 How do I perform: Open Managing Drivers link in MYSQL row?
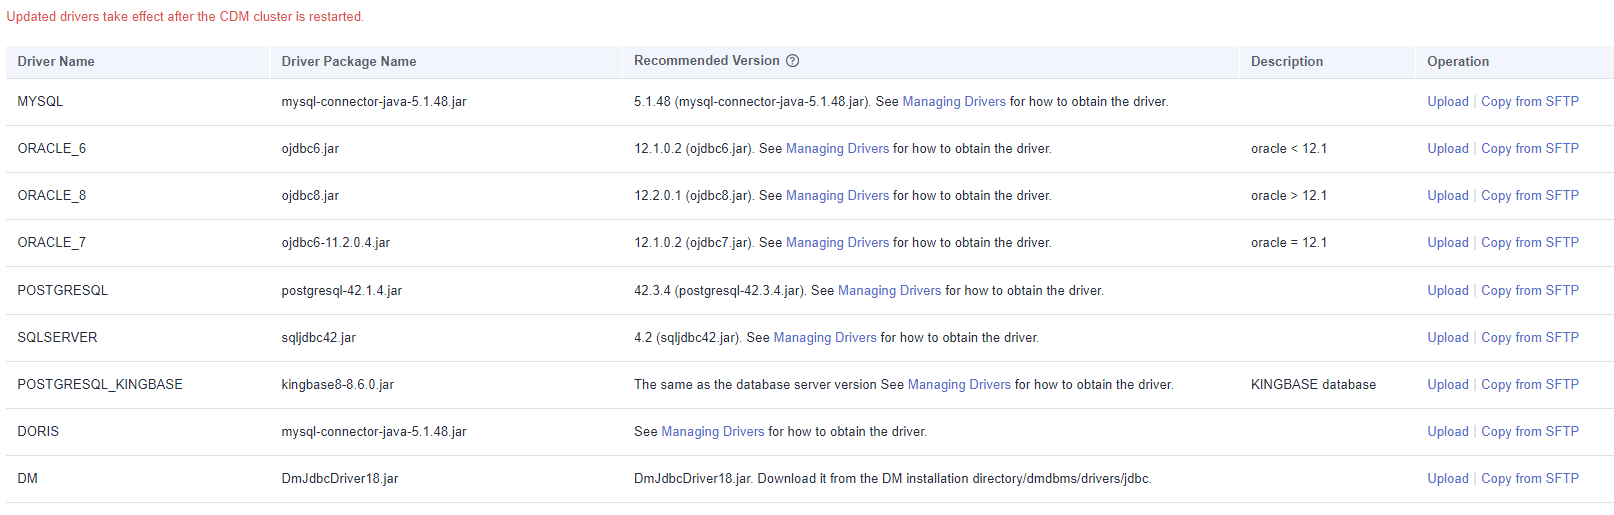(x=954, y=102)
